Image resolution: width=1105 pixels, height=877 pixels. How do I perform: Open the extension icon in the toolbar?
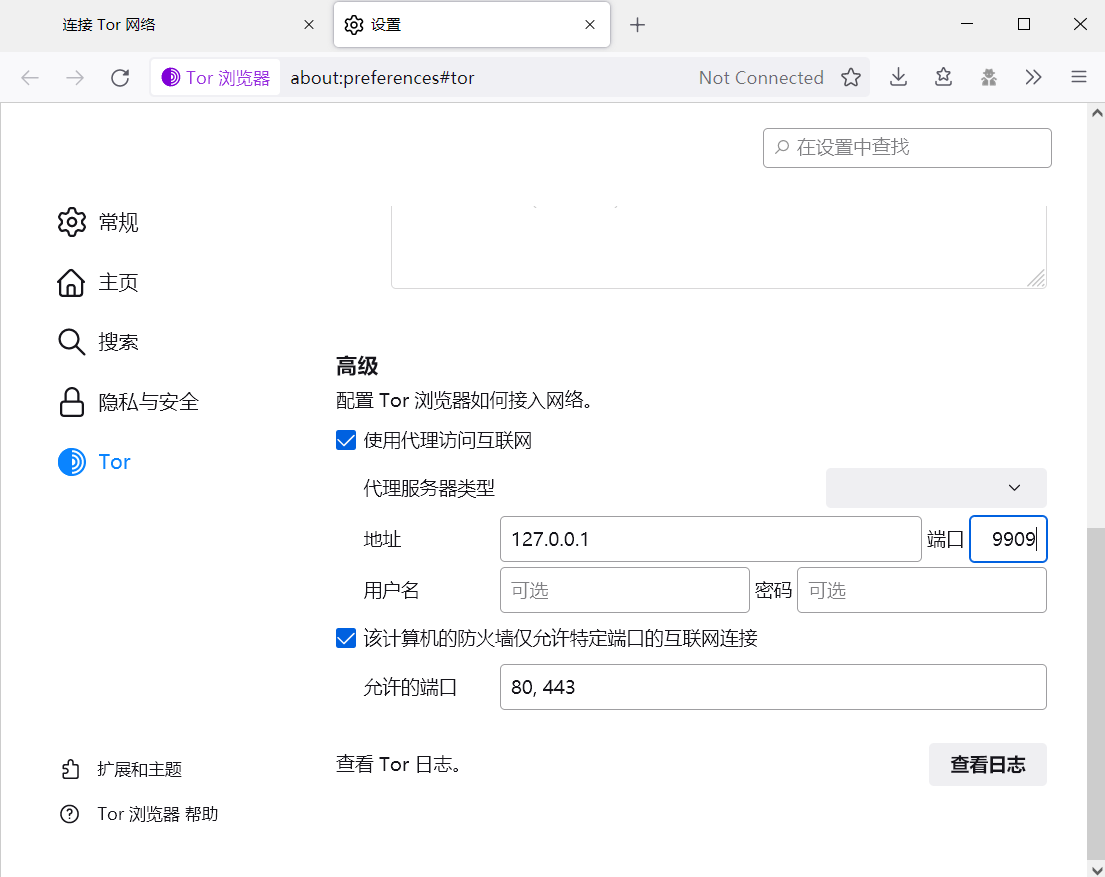pos(989,78)
